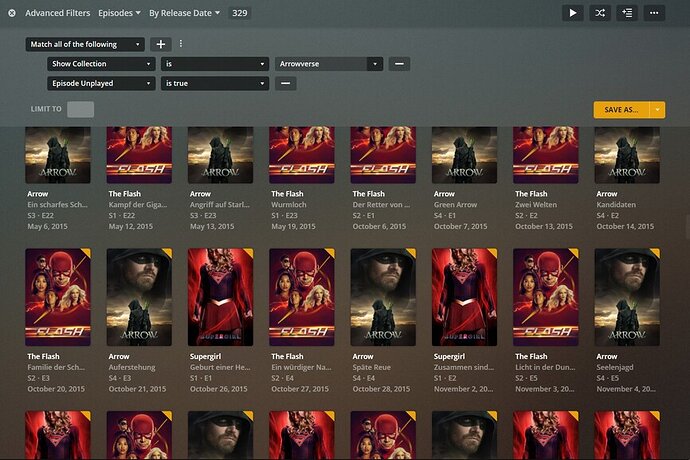690x460 pixels.
Task: Open The Flash S2 E1 poster
Action: (383, 155)
